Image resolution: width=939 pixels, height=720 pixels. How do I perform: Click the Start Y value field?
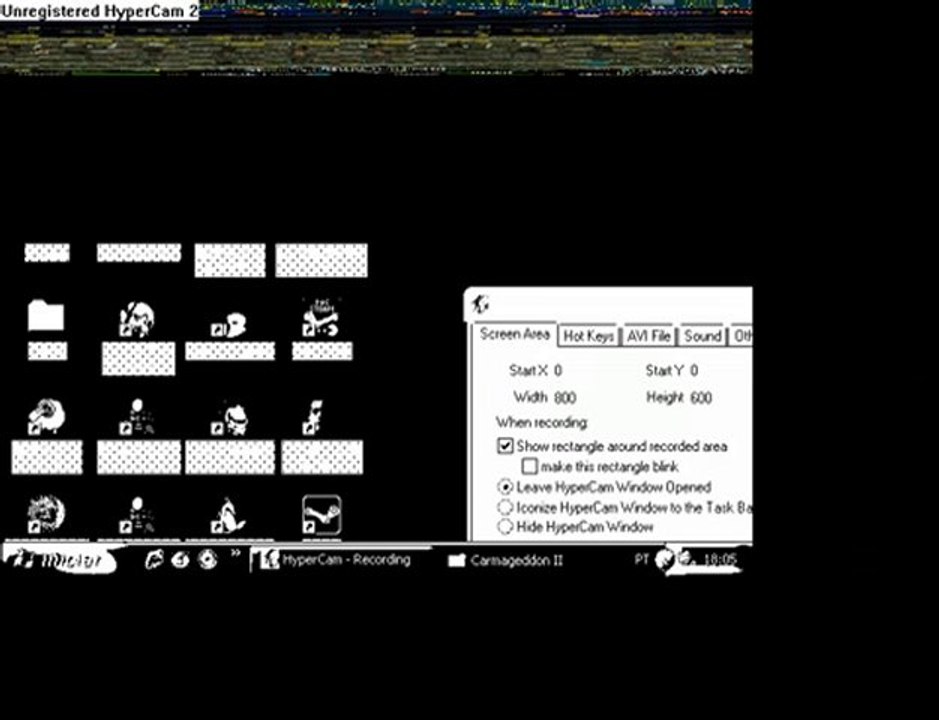point(693,371)
